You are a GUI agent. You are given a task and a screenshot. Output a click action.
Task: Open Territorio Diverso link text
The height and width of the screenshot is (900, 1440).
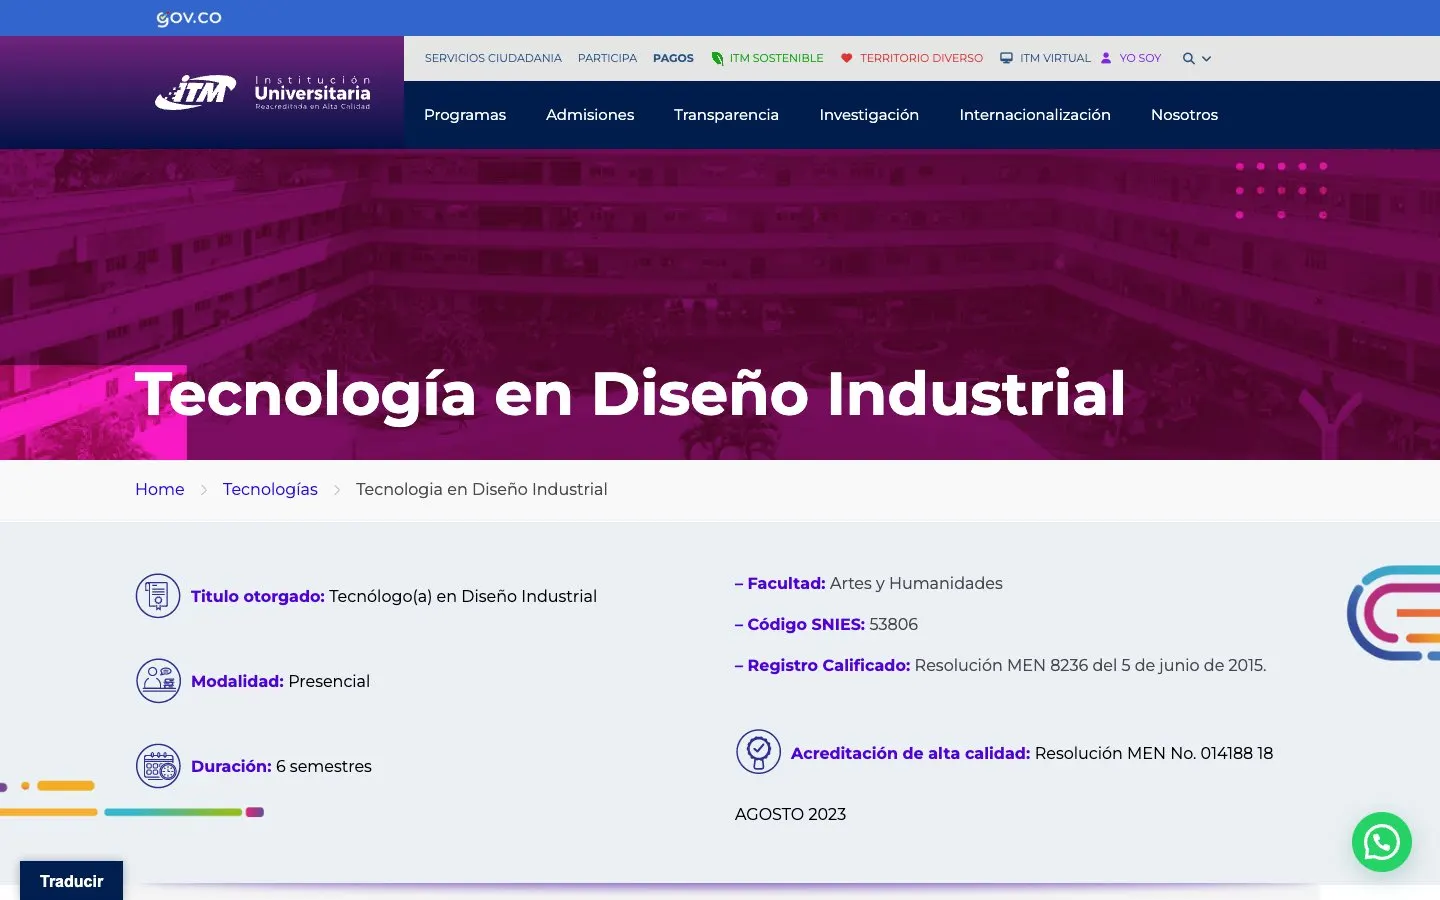pyautogui.click(x=921, y=58)
